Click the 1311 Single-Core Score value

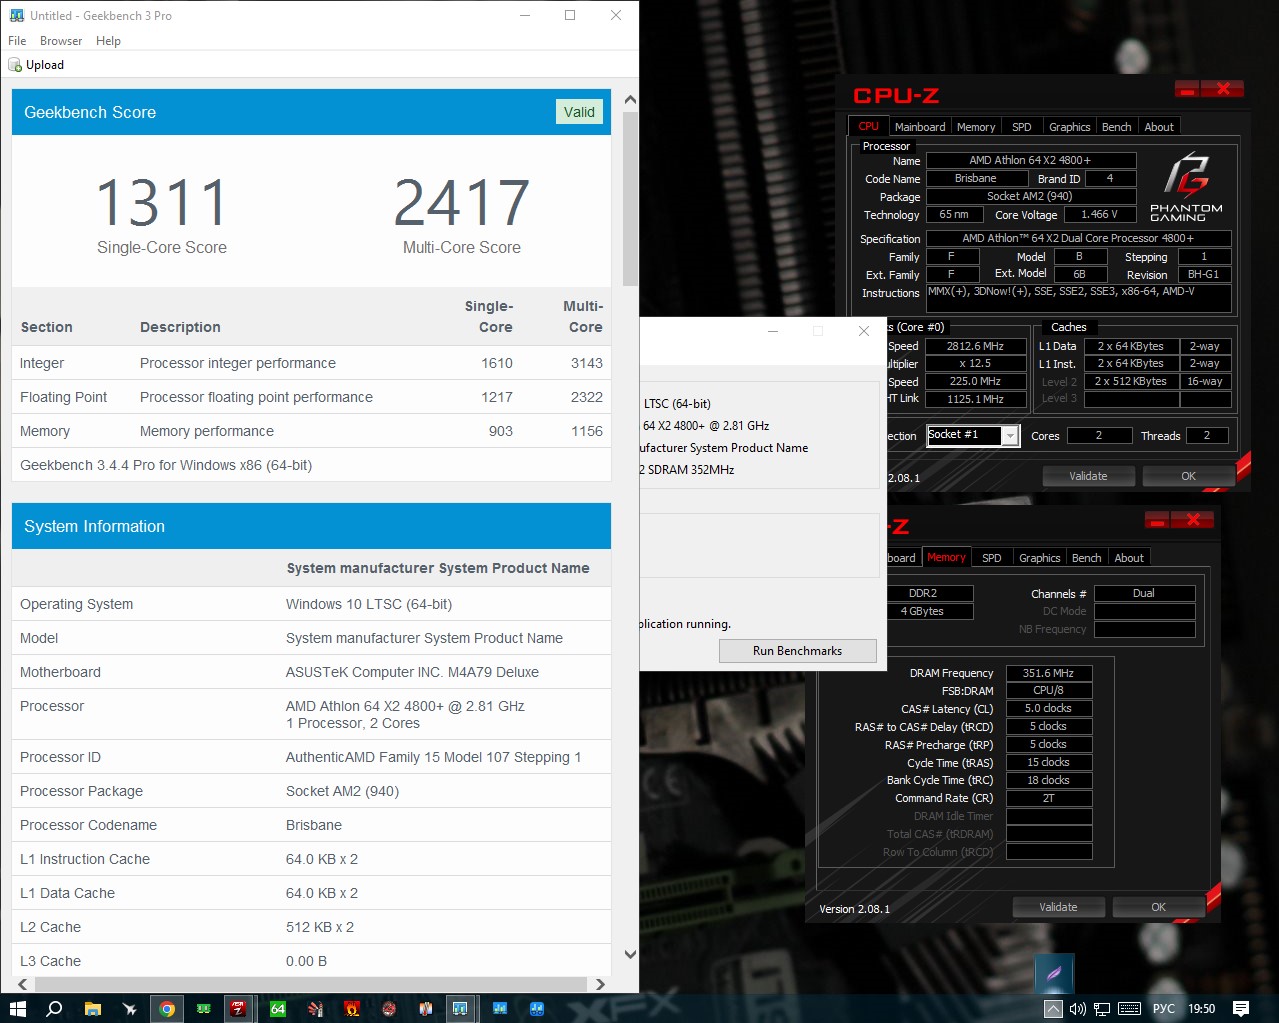pos(161,203)
